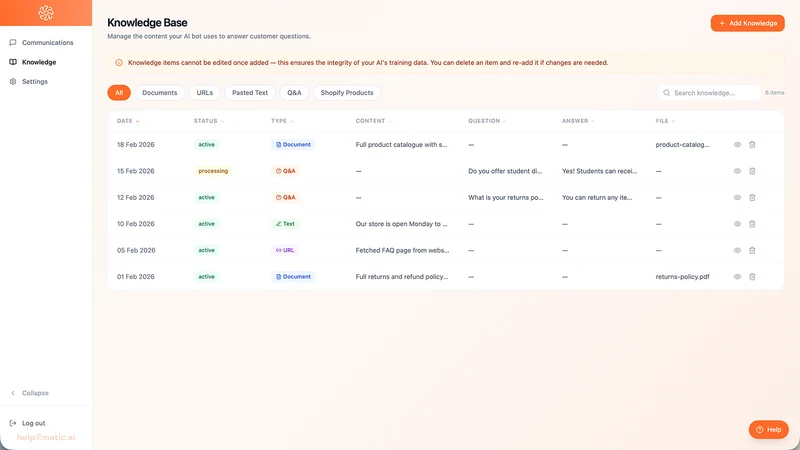Viewport: 800px width, 450px height.
Task: Open Communications in the sidebar
Action: (x=42, y=42)
